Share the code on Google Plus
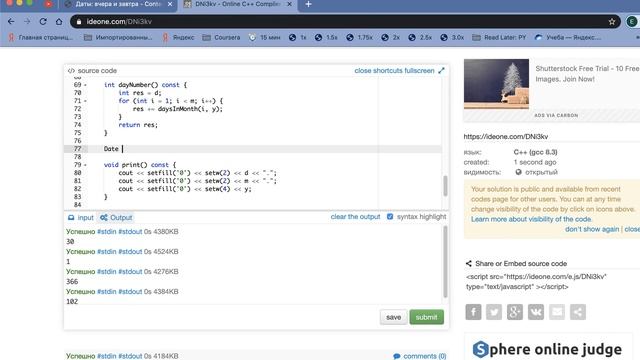This screenshot has width=640, height=360. coord(515,312)
